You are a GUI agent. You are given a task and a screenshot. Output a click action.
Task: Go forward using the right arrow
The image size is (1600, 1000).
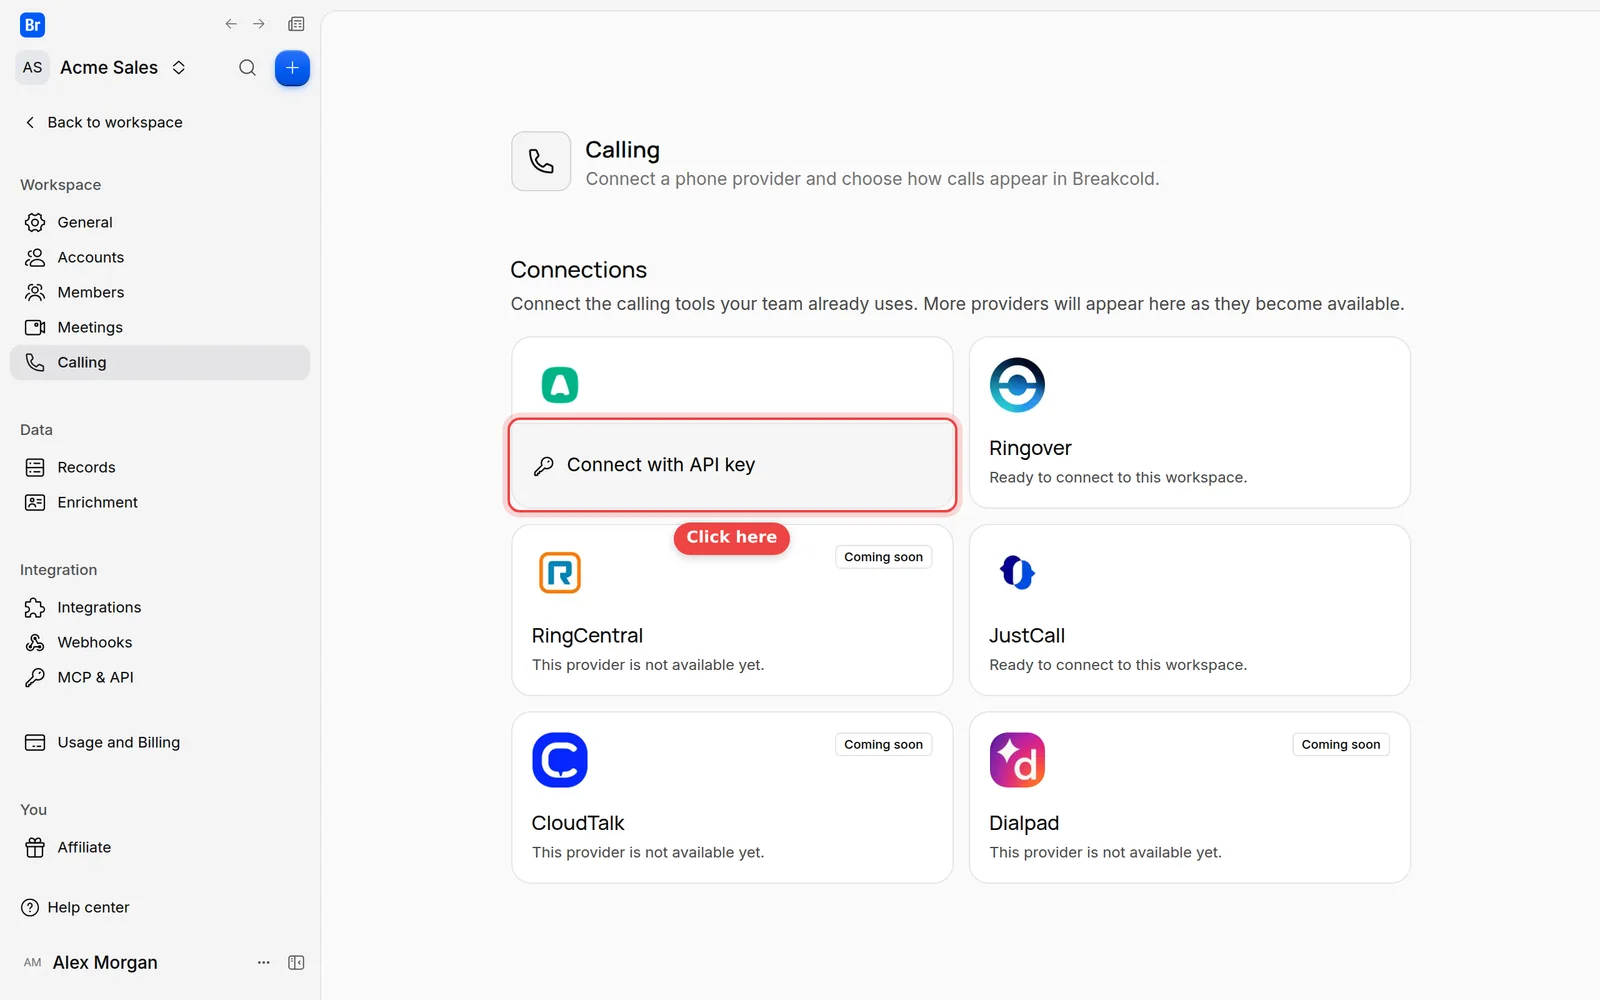click(259, 24)
